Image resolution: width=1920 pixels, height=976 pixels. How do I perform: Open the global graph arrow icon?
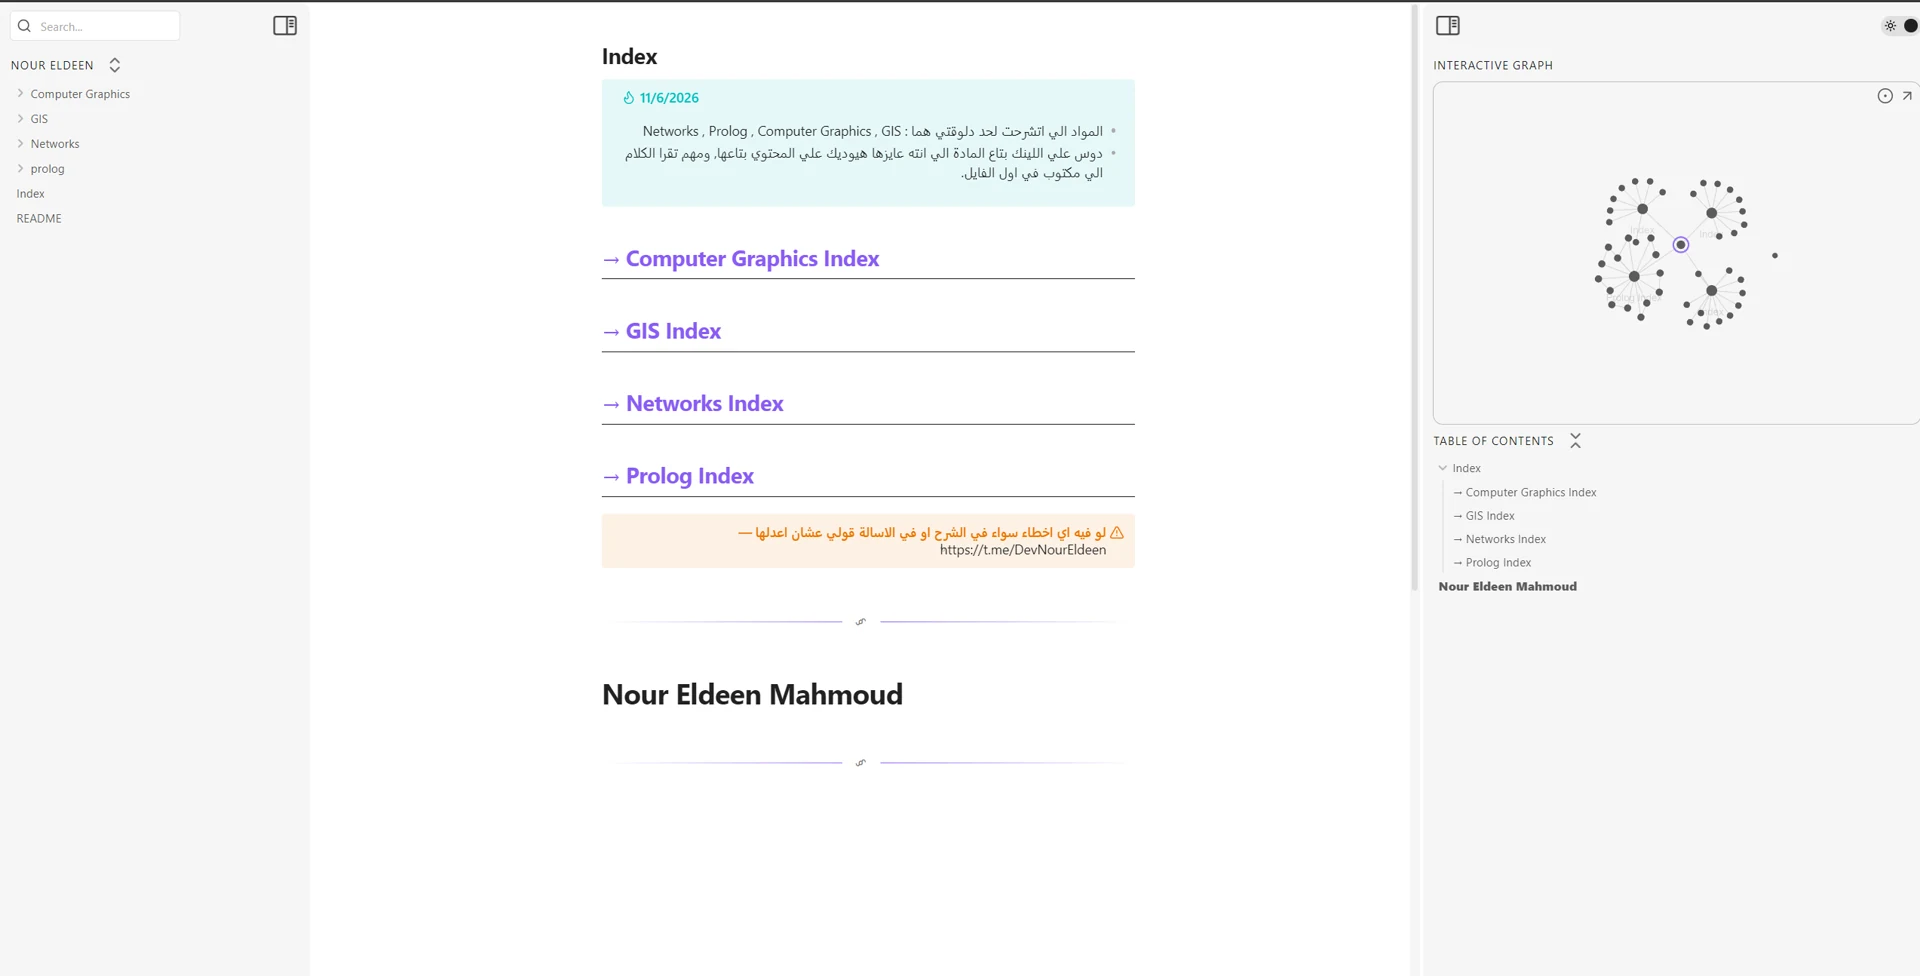(x=1907, y=96)
